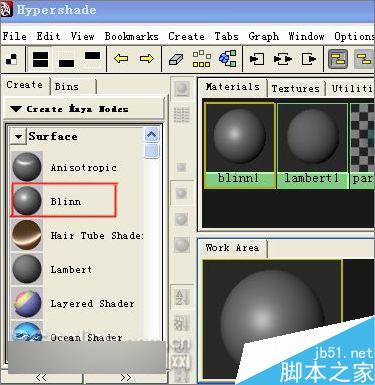Click the Hair Tube Shader label

click(97, 235)
